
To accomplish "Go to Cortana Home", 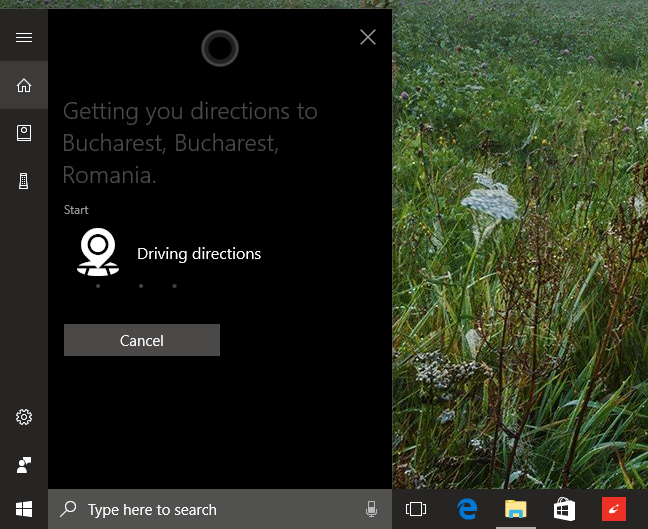I will pyautogui.click(x=24, y=85).
